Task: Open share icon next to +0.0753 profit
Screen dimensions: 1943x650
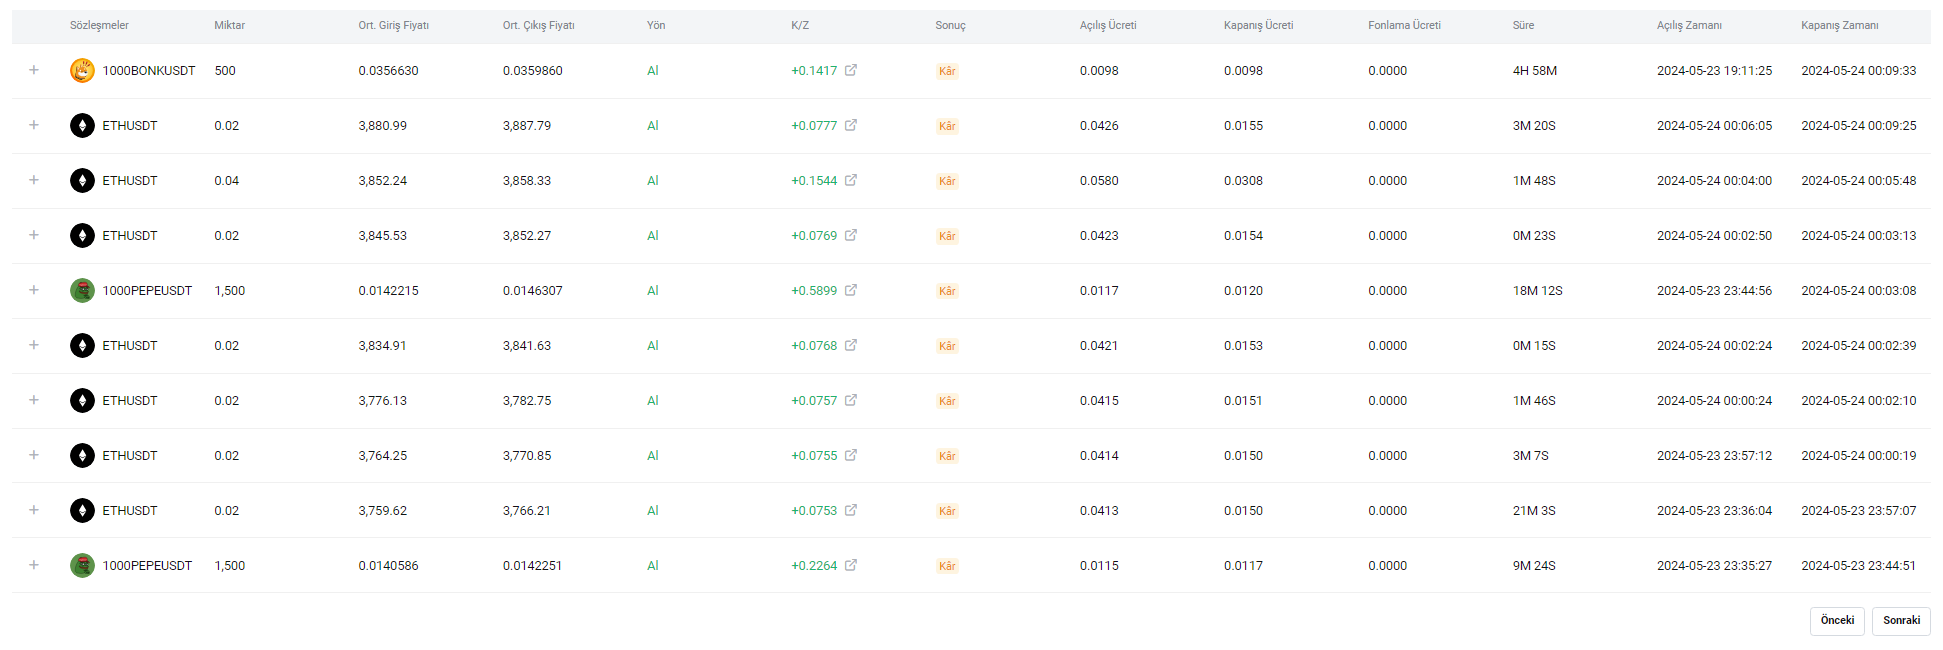Action: tap(851, 510)
